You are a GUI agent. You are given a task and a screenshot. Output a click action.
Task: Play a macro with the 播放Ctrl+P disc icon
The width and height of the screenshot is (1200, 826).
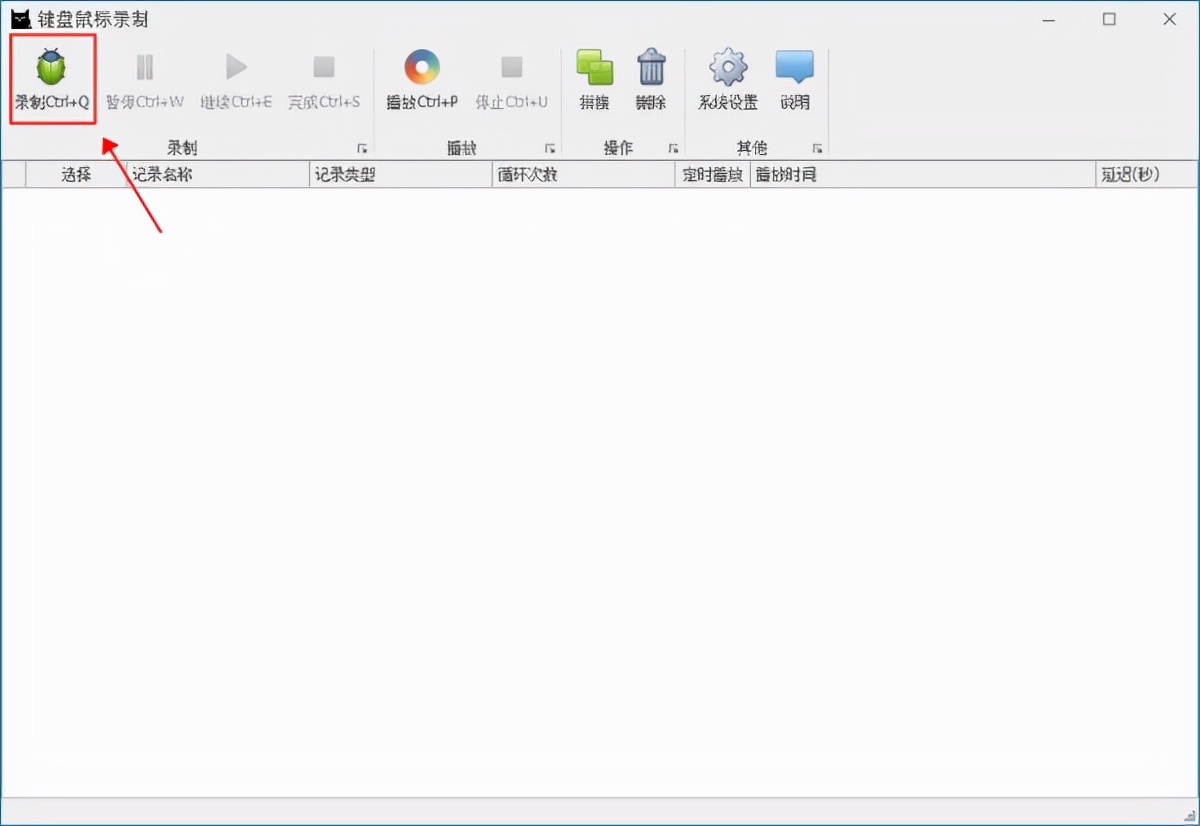[420, 67]
